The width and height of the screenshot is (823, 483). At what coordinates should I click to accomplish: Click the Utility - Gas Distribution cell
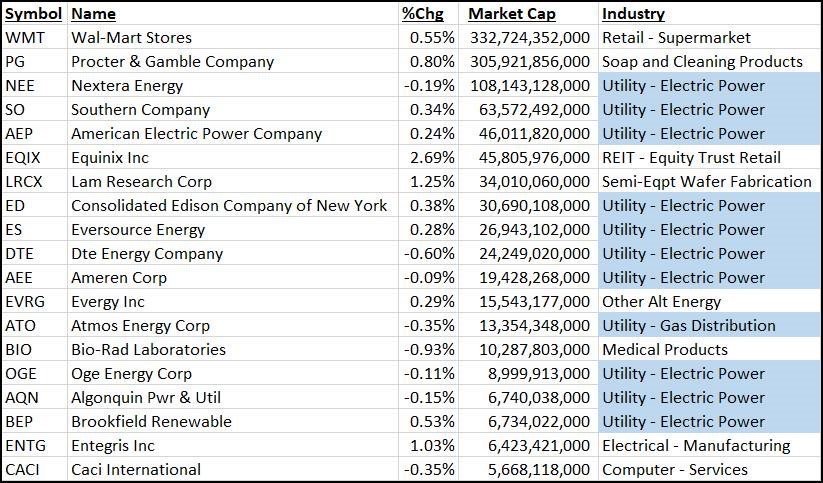(688, 326)
